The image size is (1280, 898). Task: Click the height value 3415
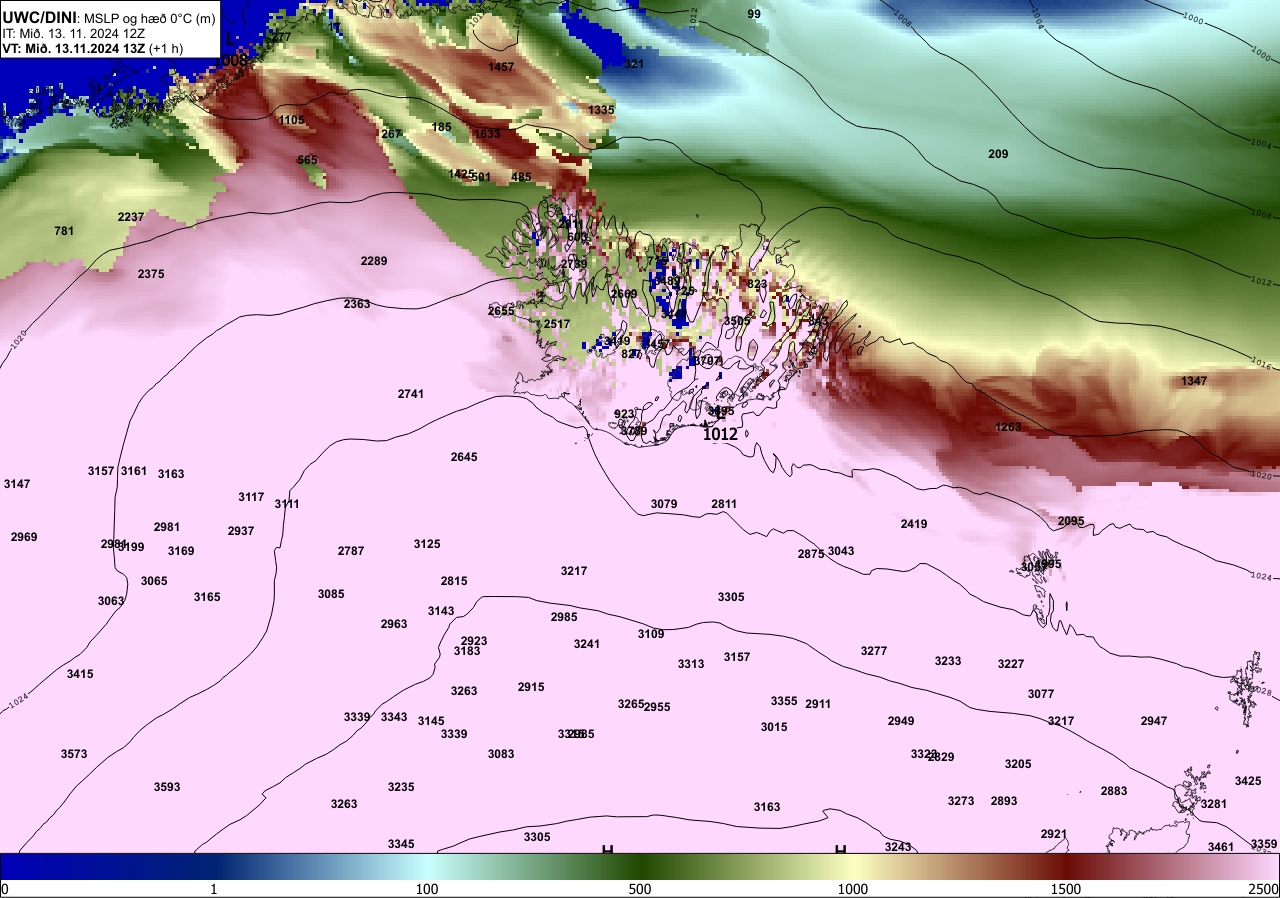coord(80,674)
